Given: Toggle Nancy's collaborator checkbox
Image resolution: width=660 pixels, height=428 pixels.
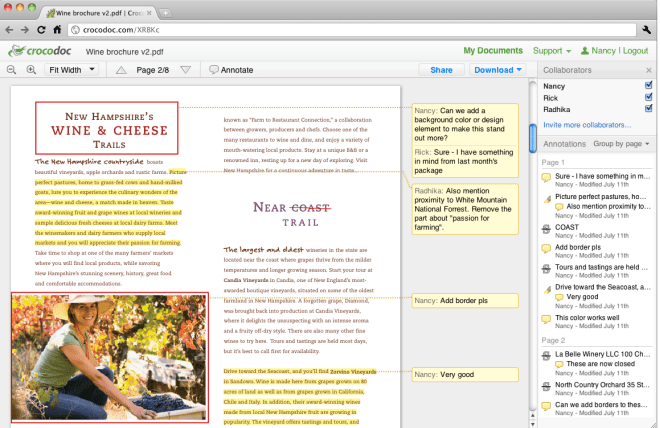Looking at the screenshot, I should [x=648, y=85].
